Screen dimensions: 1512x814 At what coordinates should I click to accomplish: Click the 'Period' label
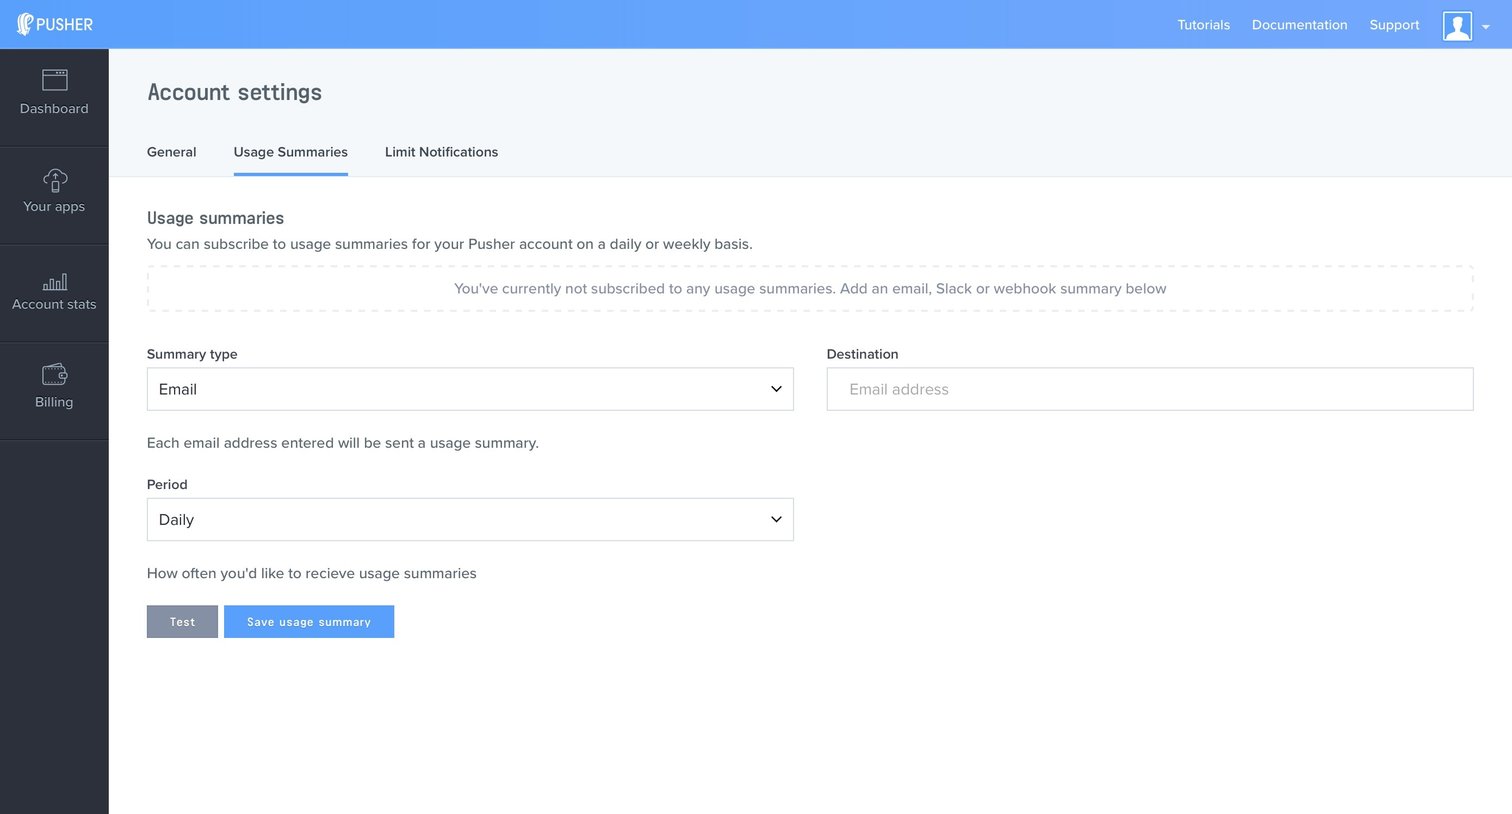167,484
